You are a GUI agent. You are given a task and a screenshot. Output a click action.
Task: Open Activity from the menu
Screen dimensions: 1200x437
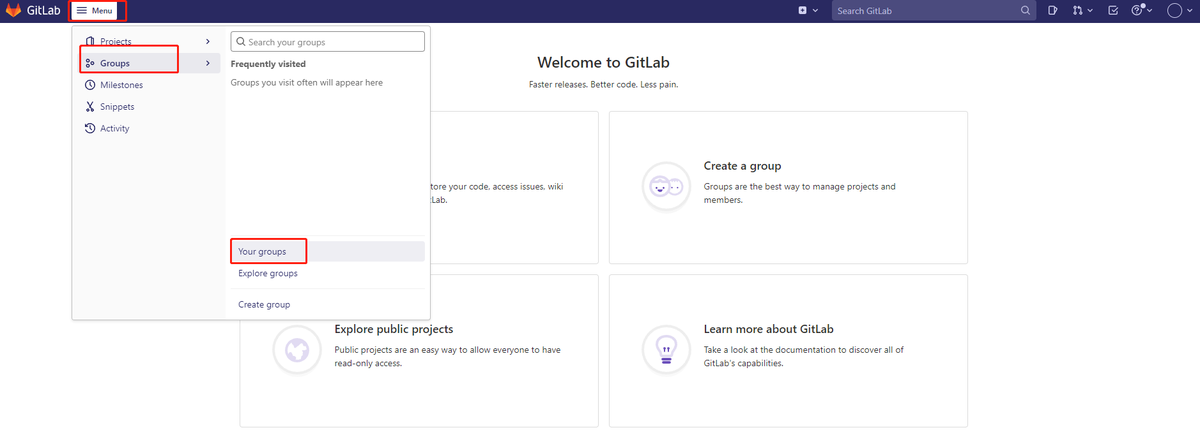click(x=148, y=128)
